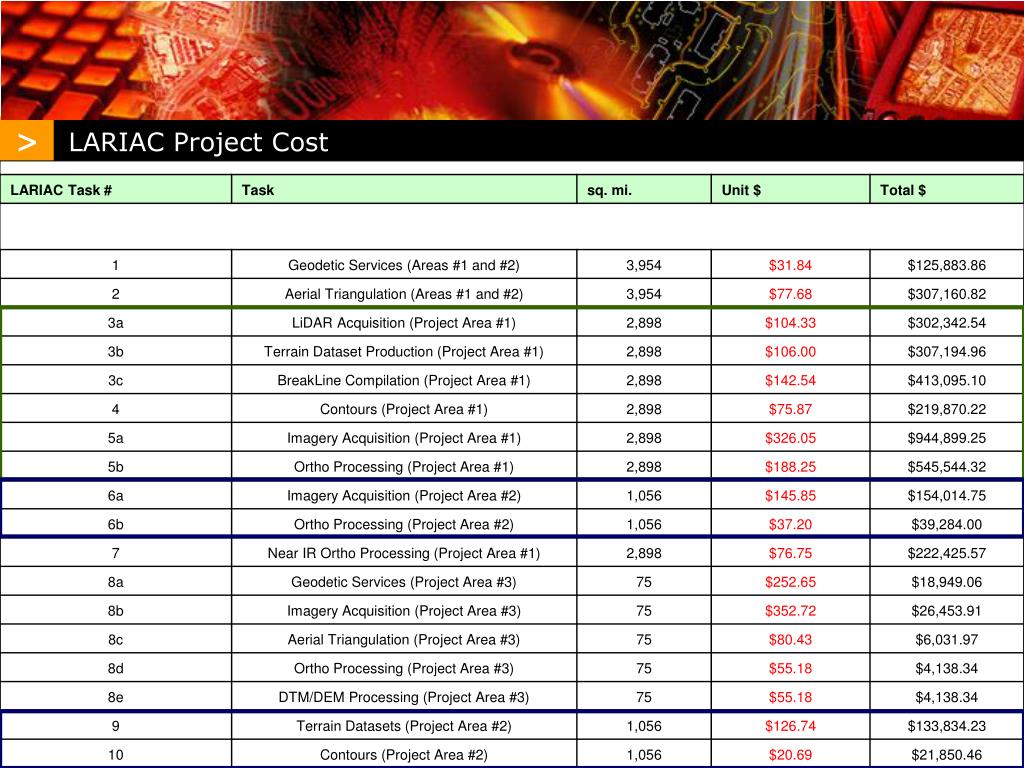Click task number 6b
Screen dimensions: 1024x768
click(x=116, y=524)
